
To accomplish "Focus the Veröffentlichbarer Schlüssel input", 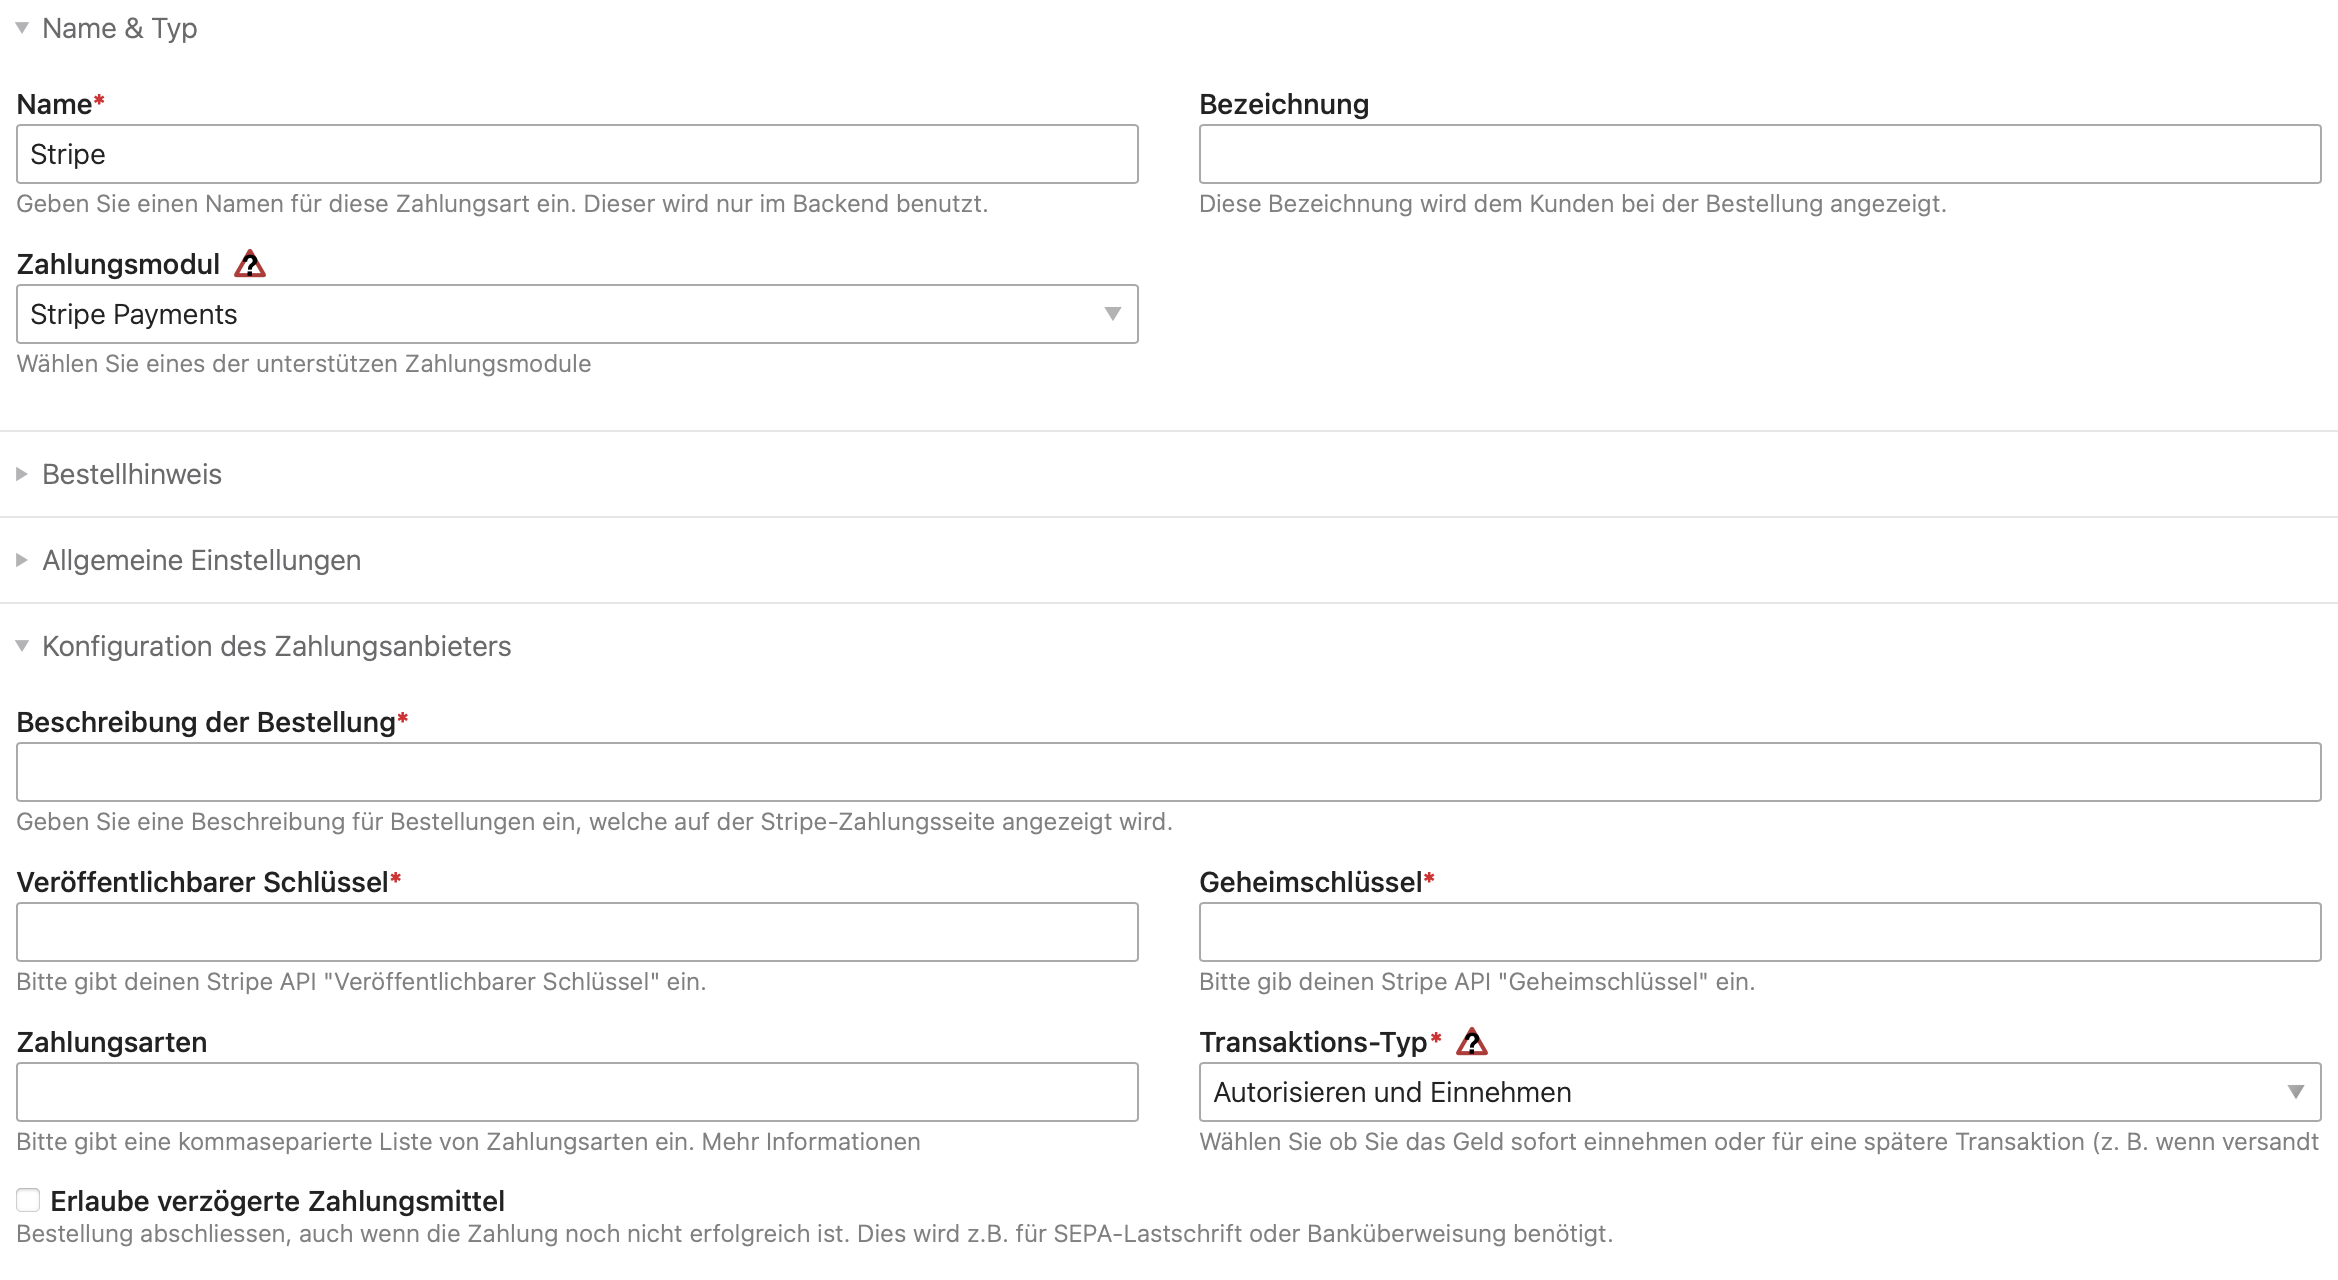I will 577,932.
